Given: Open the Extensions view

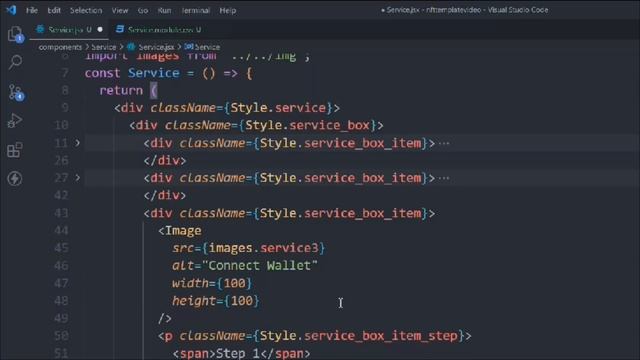Looking at the screenshot, I should point(15,150).
